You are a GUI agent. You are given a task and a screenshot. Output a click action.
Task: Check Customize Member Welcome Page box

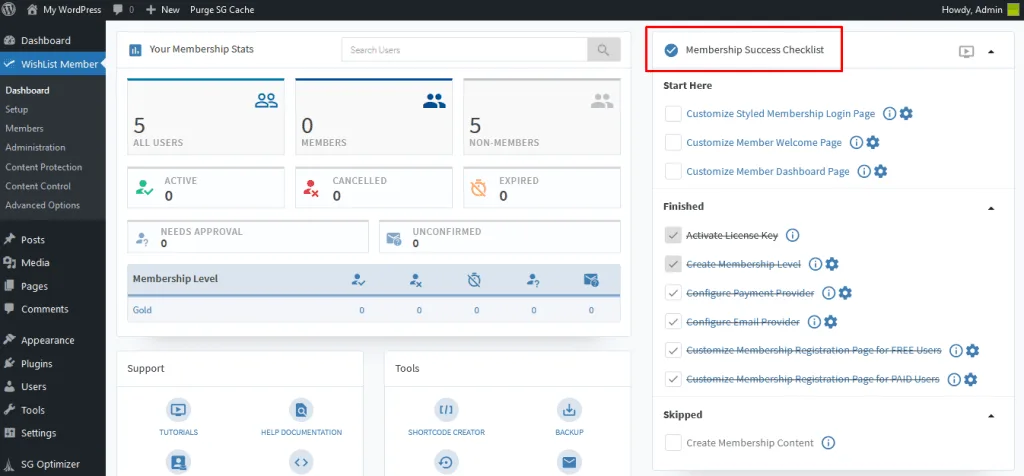point(673,142)
